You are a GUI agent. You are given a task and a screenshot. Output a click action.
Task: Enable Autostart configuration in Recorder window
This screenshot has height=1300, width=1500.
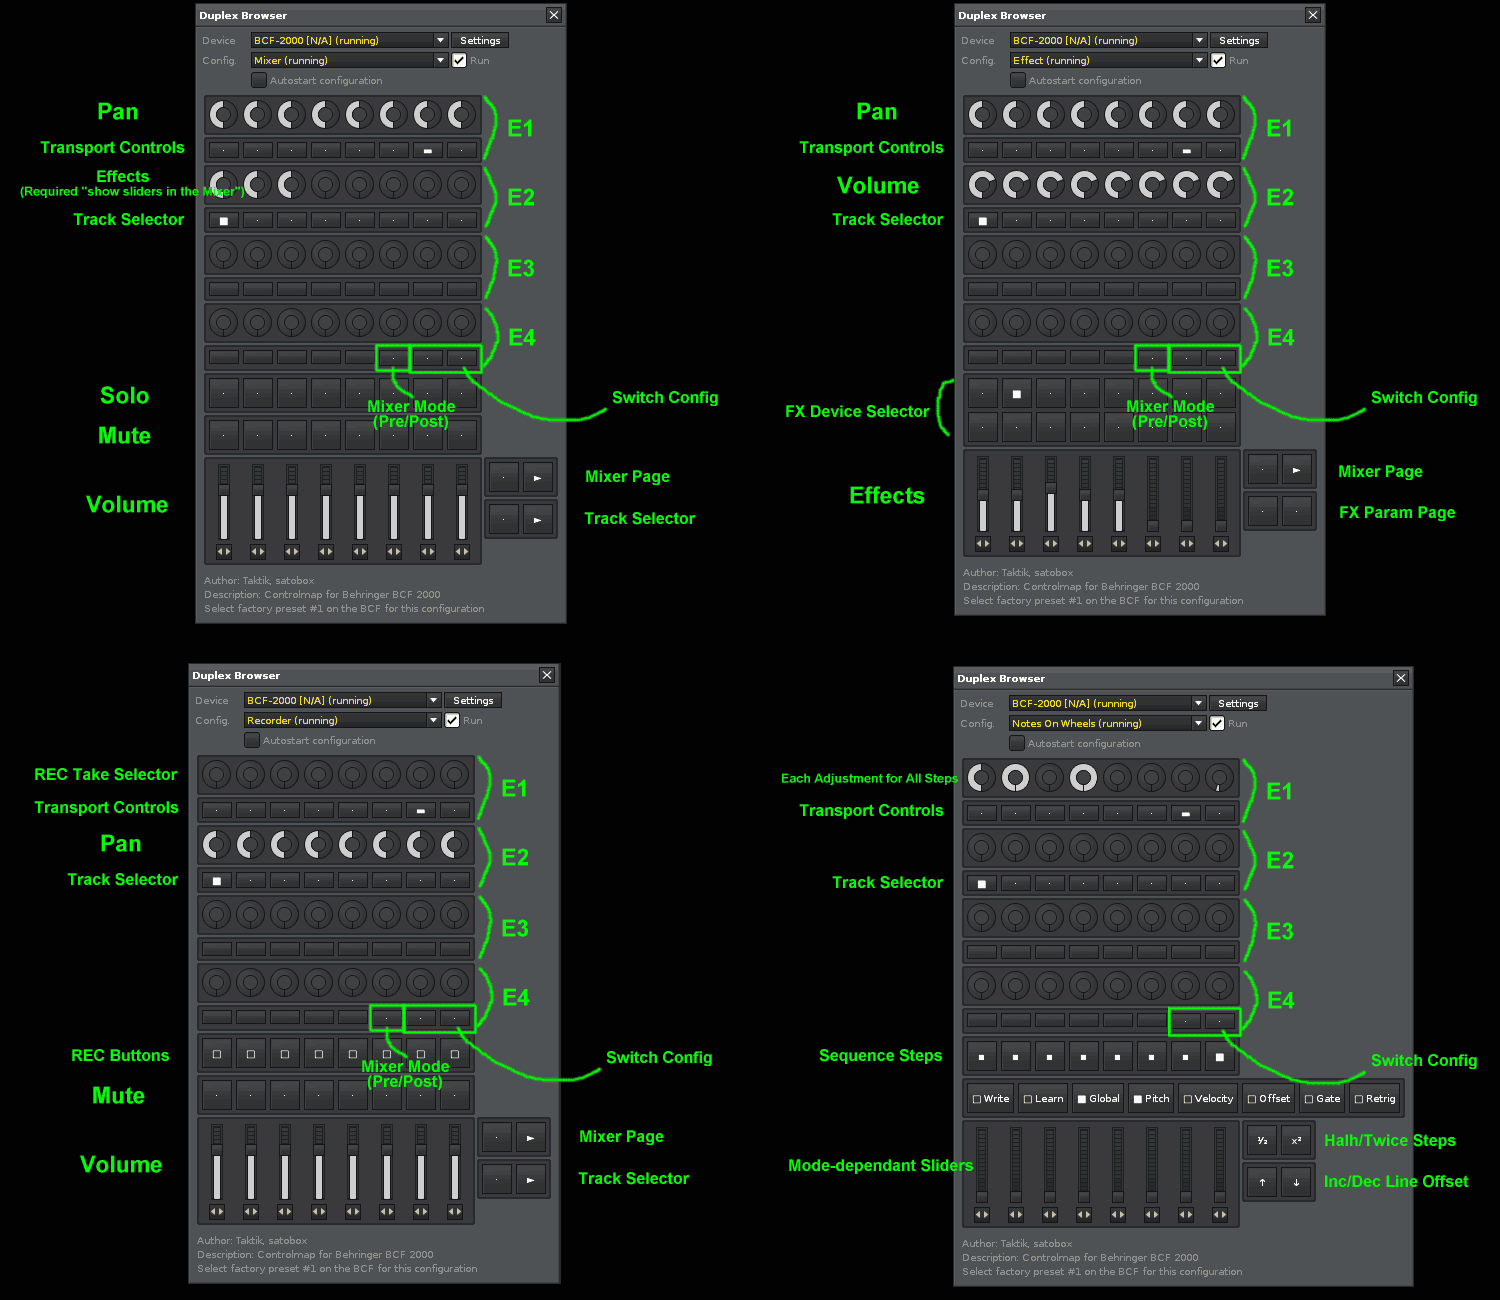251,740
